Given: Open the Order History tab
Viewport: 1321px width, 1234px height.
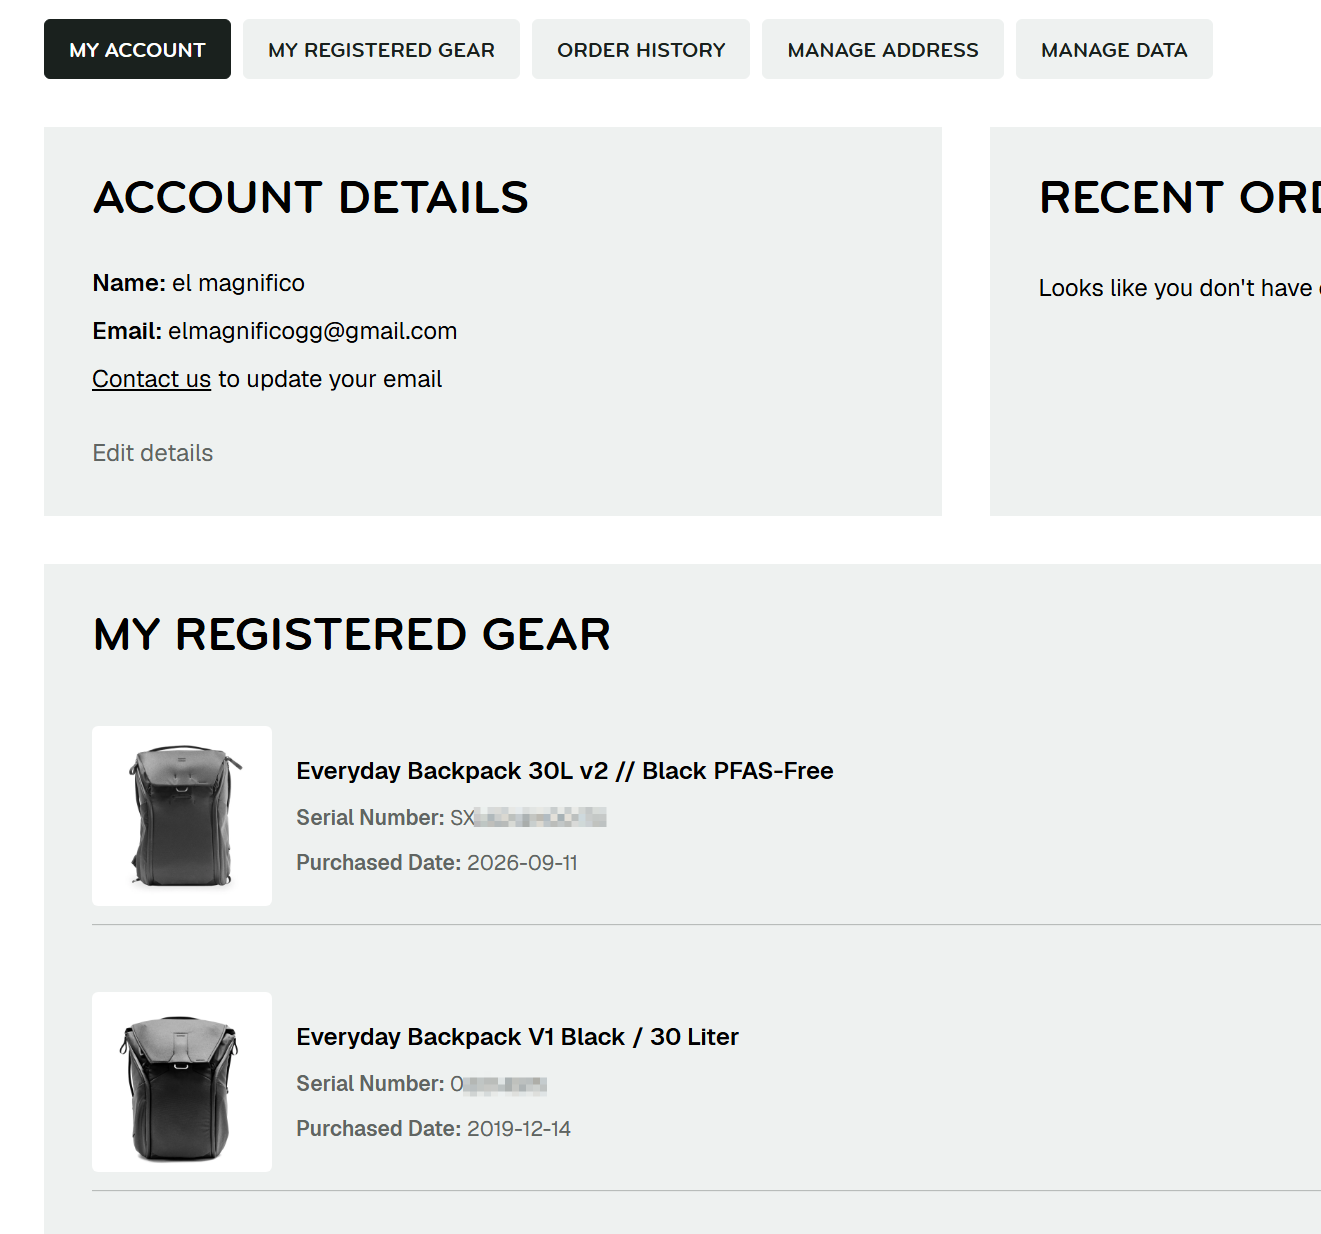Looking at the screenshot, I should coord(641,49).
